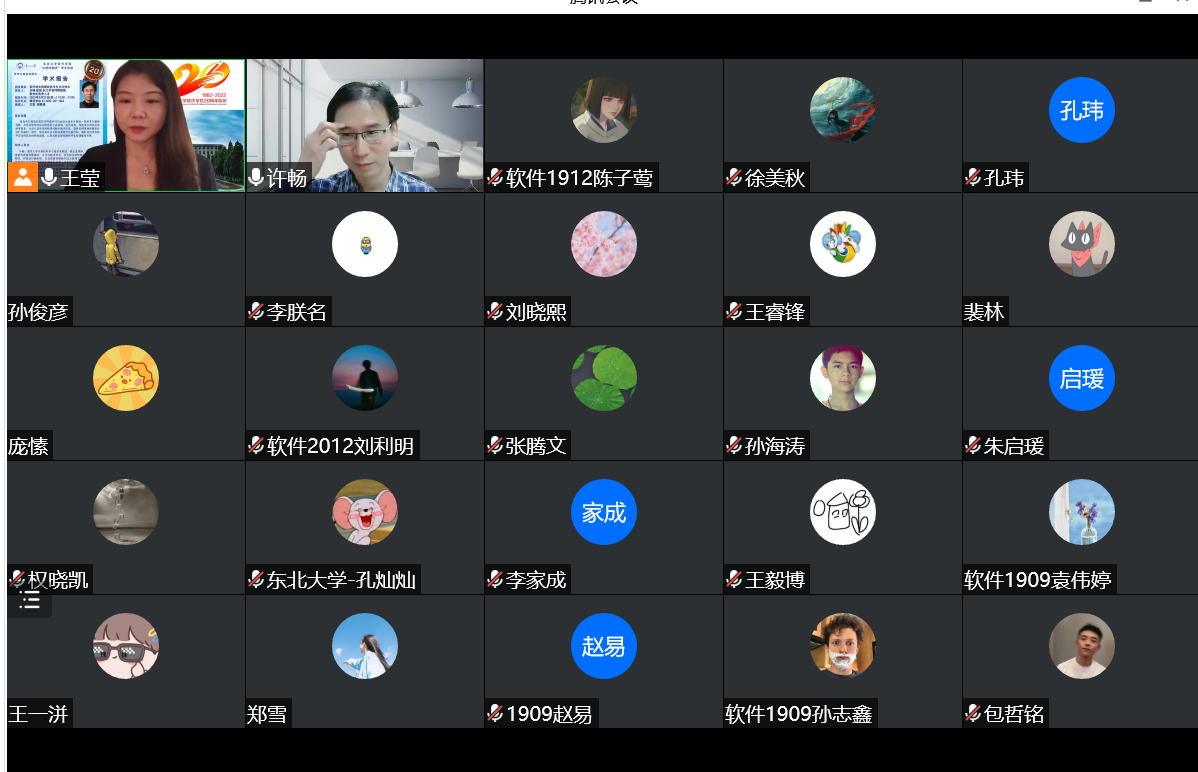Click the orange host icon beside 王莹

22,178
